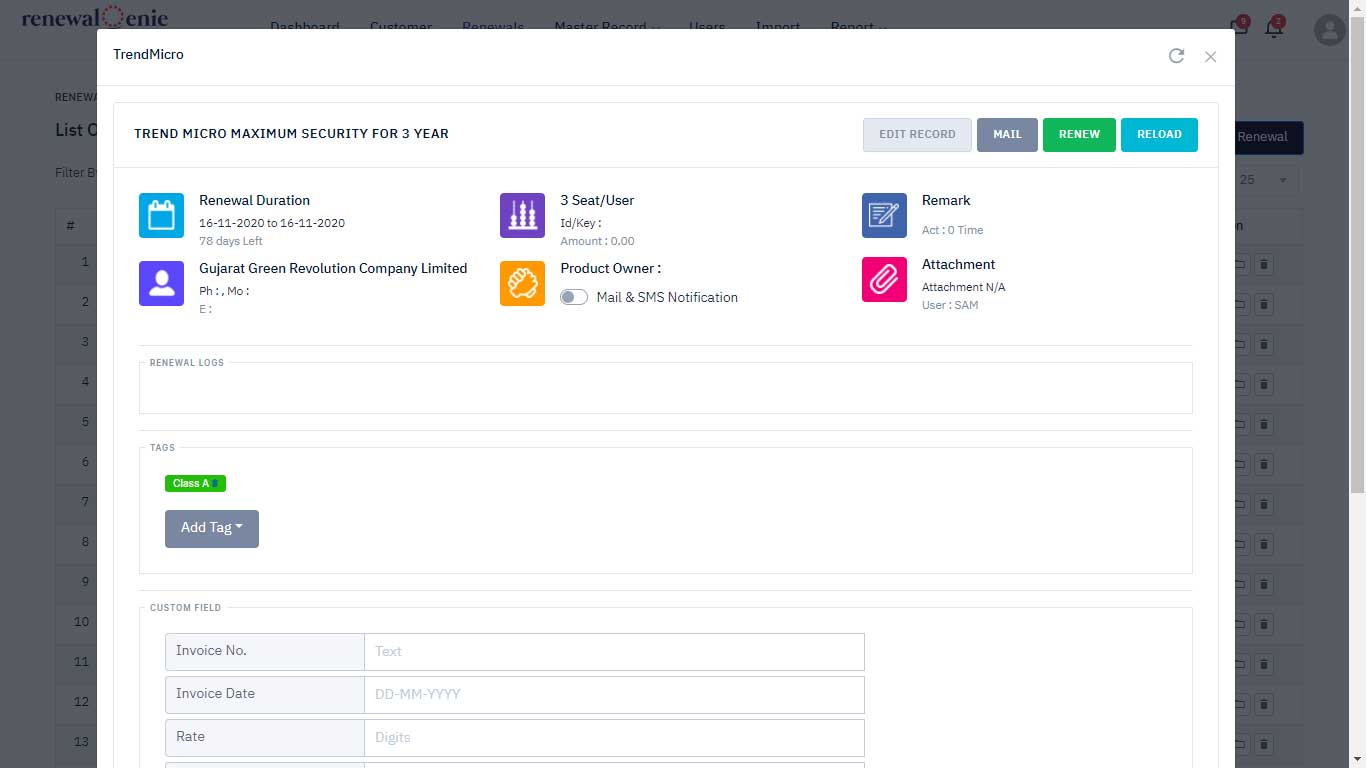
Task: Click the scrollbar down arrow at the page edge
Action: click(1357, 760)
